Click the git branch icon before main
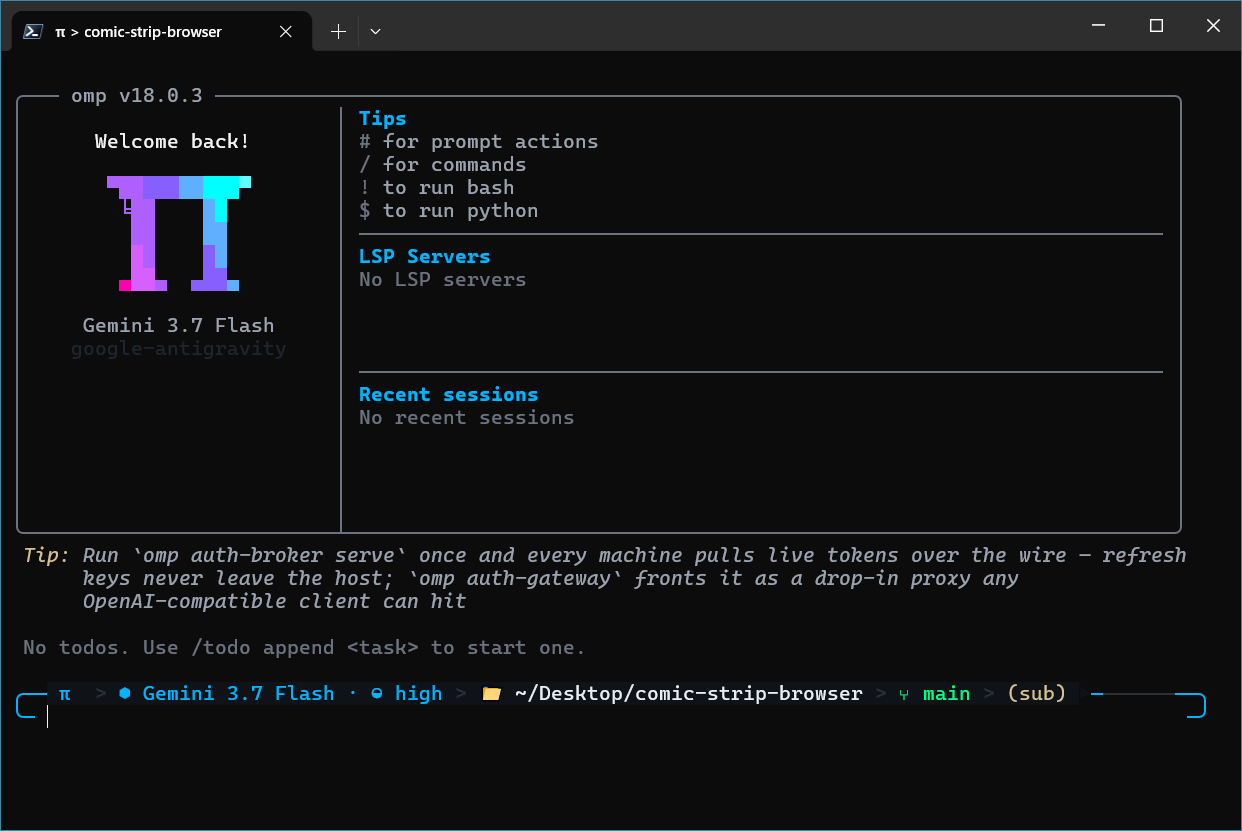1242x831 pixels. pos(904,693)
